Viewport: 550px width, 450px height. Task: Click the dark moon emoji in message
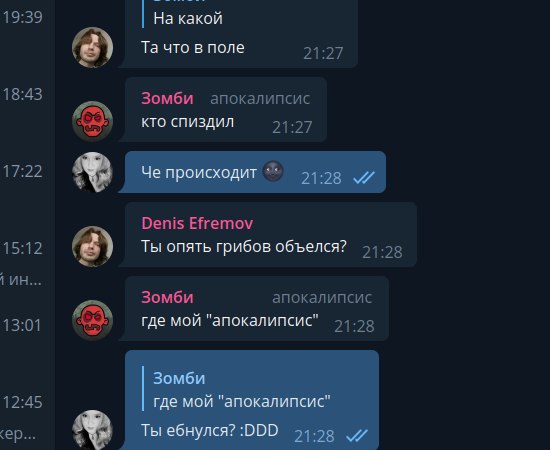tap(273, 171)
